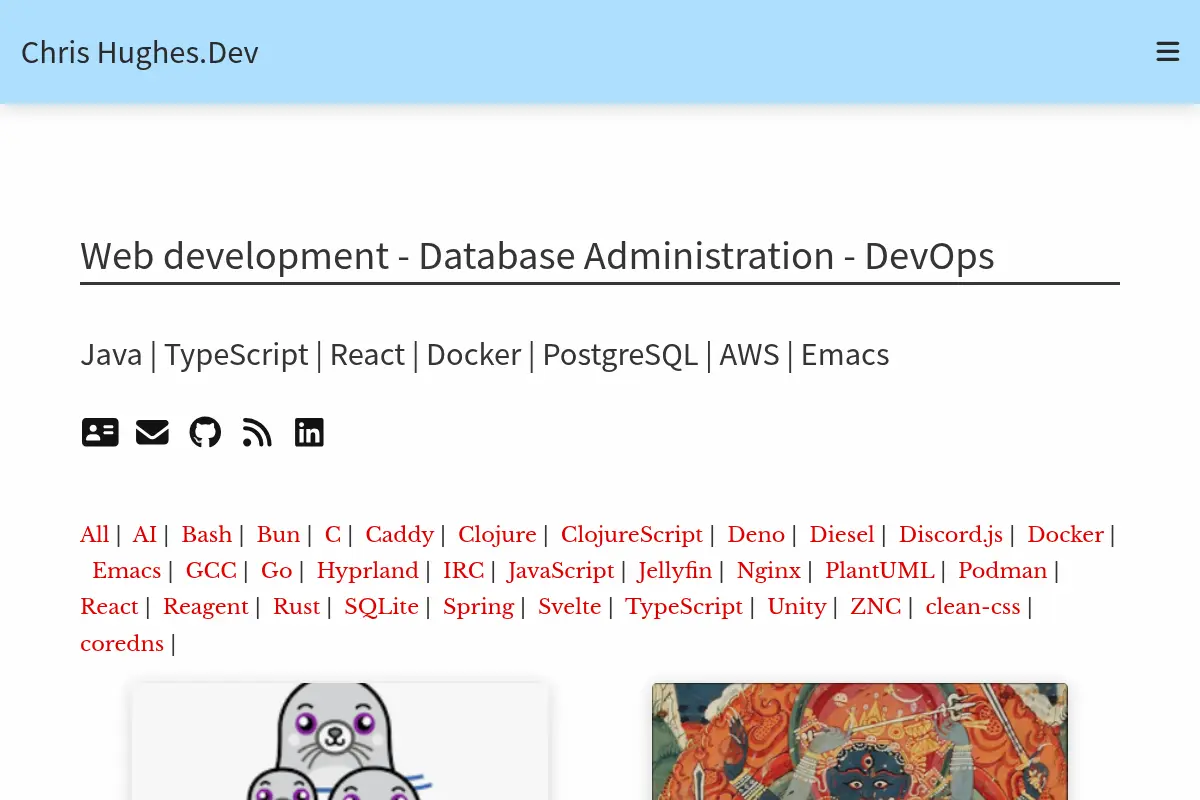Filter by Docker tag link

point(1065,534)
